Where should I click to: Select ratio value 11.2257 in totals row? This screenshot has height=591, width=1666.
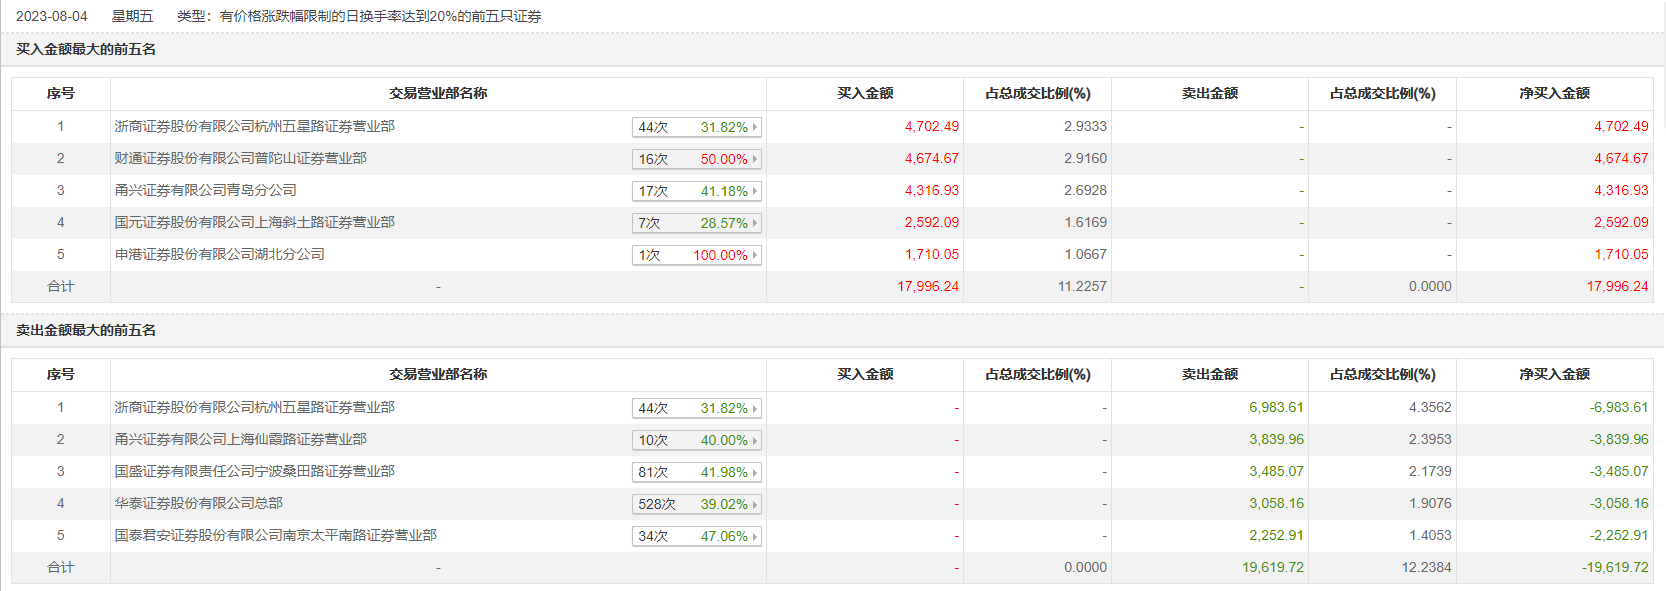click(x=1082, y=286)
